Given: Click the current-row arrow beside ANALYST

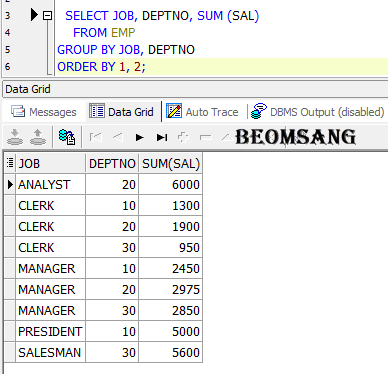Looking at the screenshot, I should click(x=10, y=184).
